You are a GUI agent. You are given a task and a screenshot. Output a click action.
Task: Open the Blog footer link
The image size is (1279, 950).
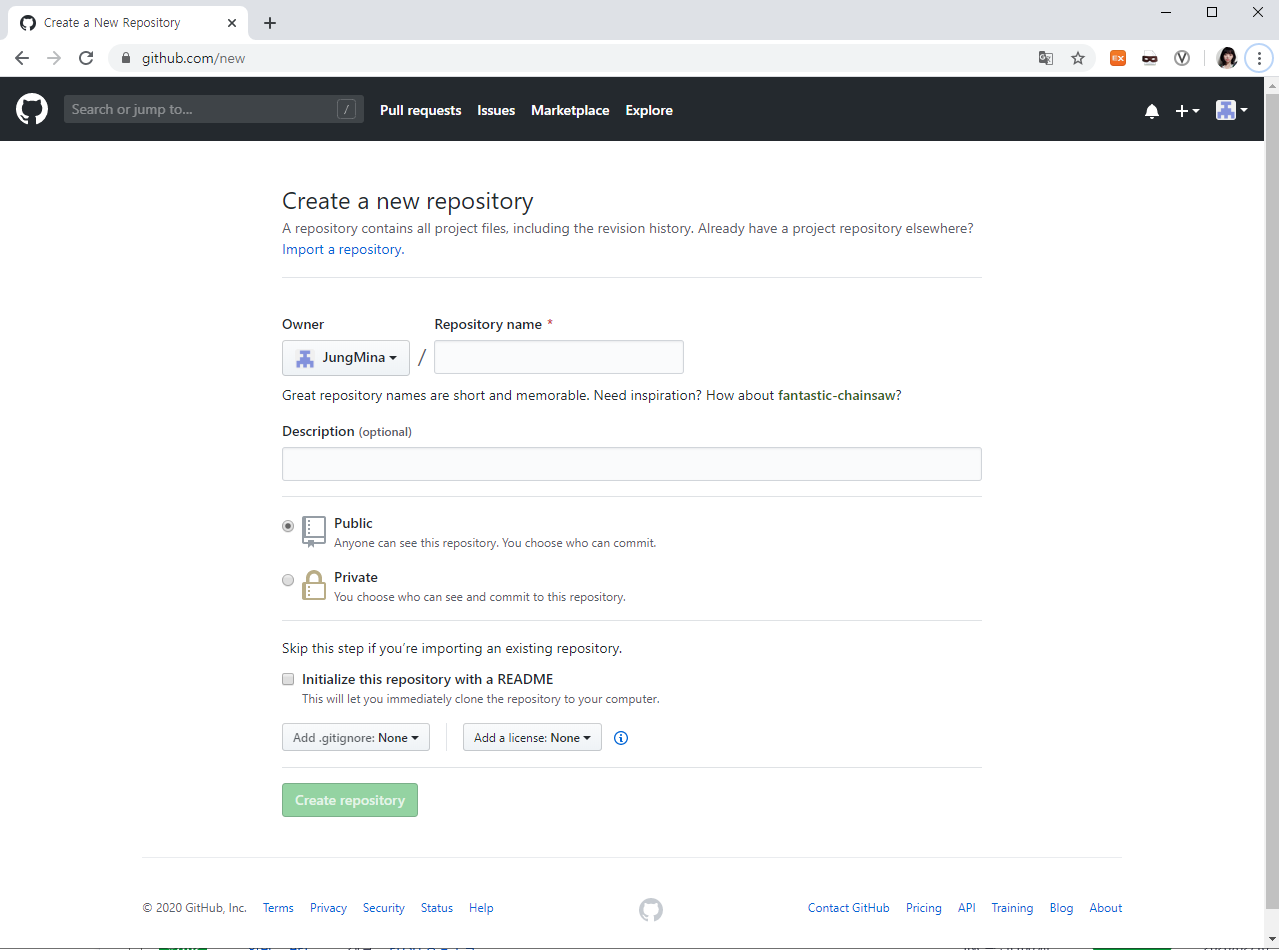1061,908
